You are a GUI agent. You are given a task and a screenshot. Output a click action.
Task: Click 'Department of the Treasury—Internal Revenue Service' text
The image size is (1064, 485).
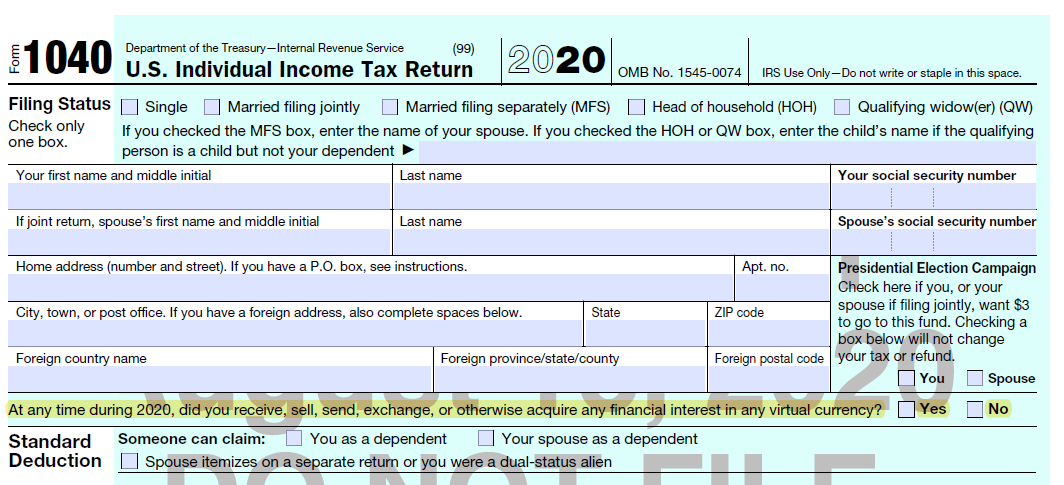[x=265, y=48]
